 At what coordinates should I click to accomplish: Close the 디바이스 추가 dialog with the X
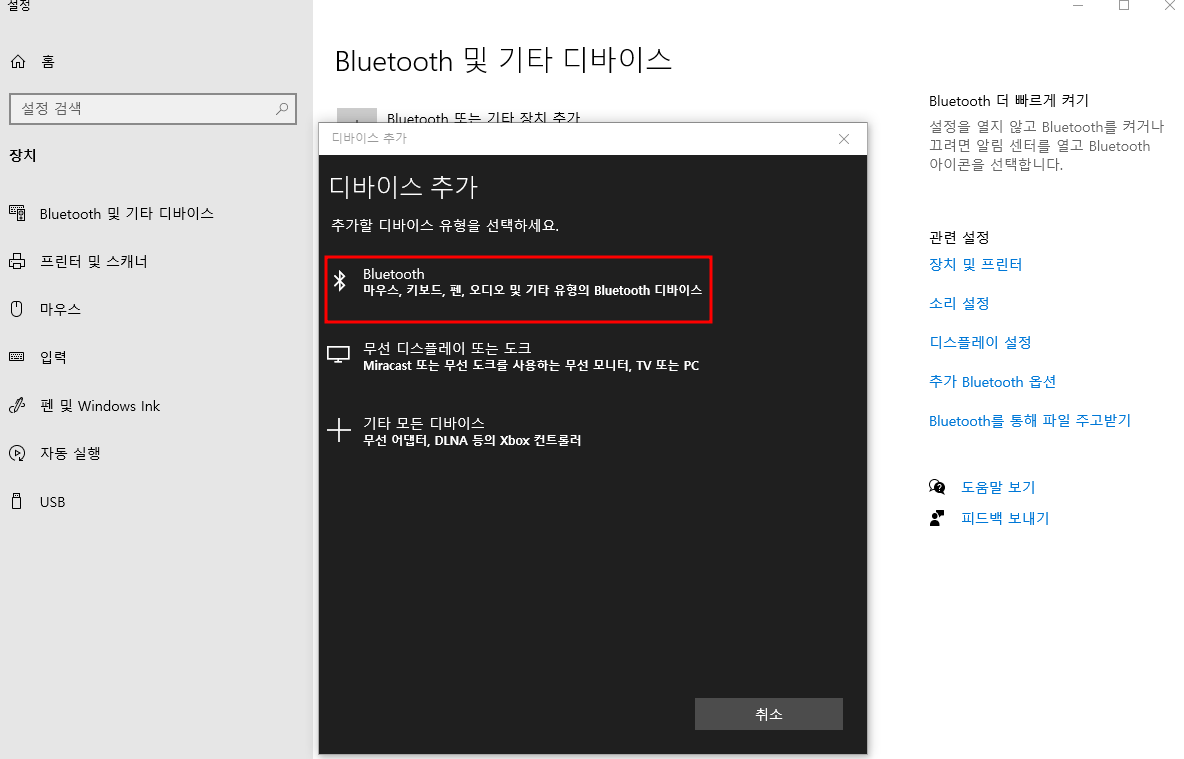click(844, 139)
